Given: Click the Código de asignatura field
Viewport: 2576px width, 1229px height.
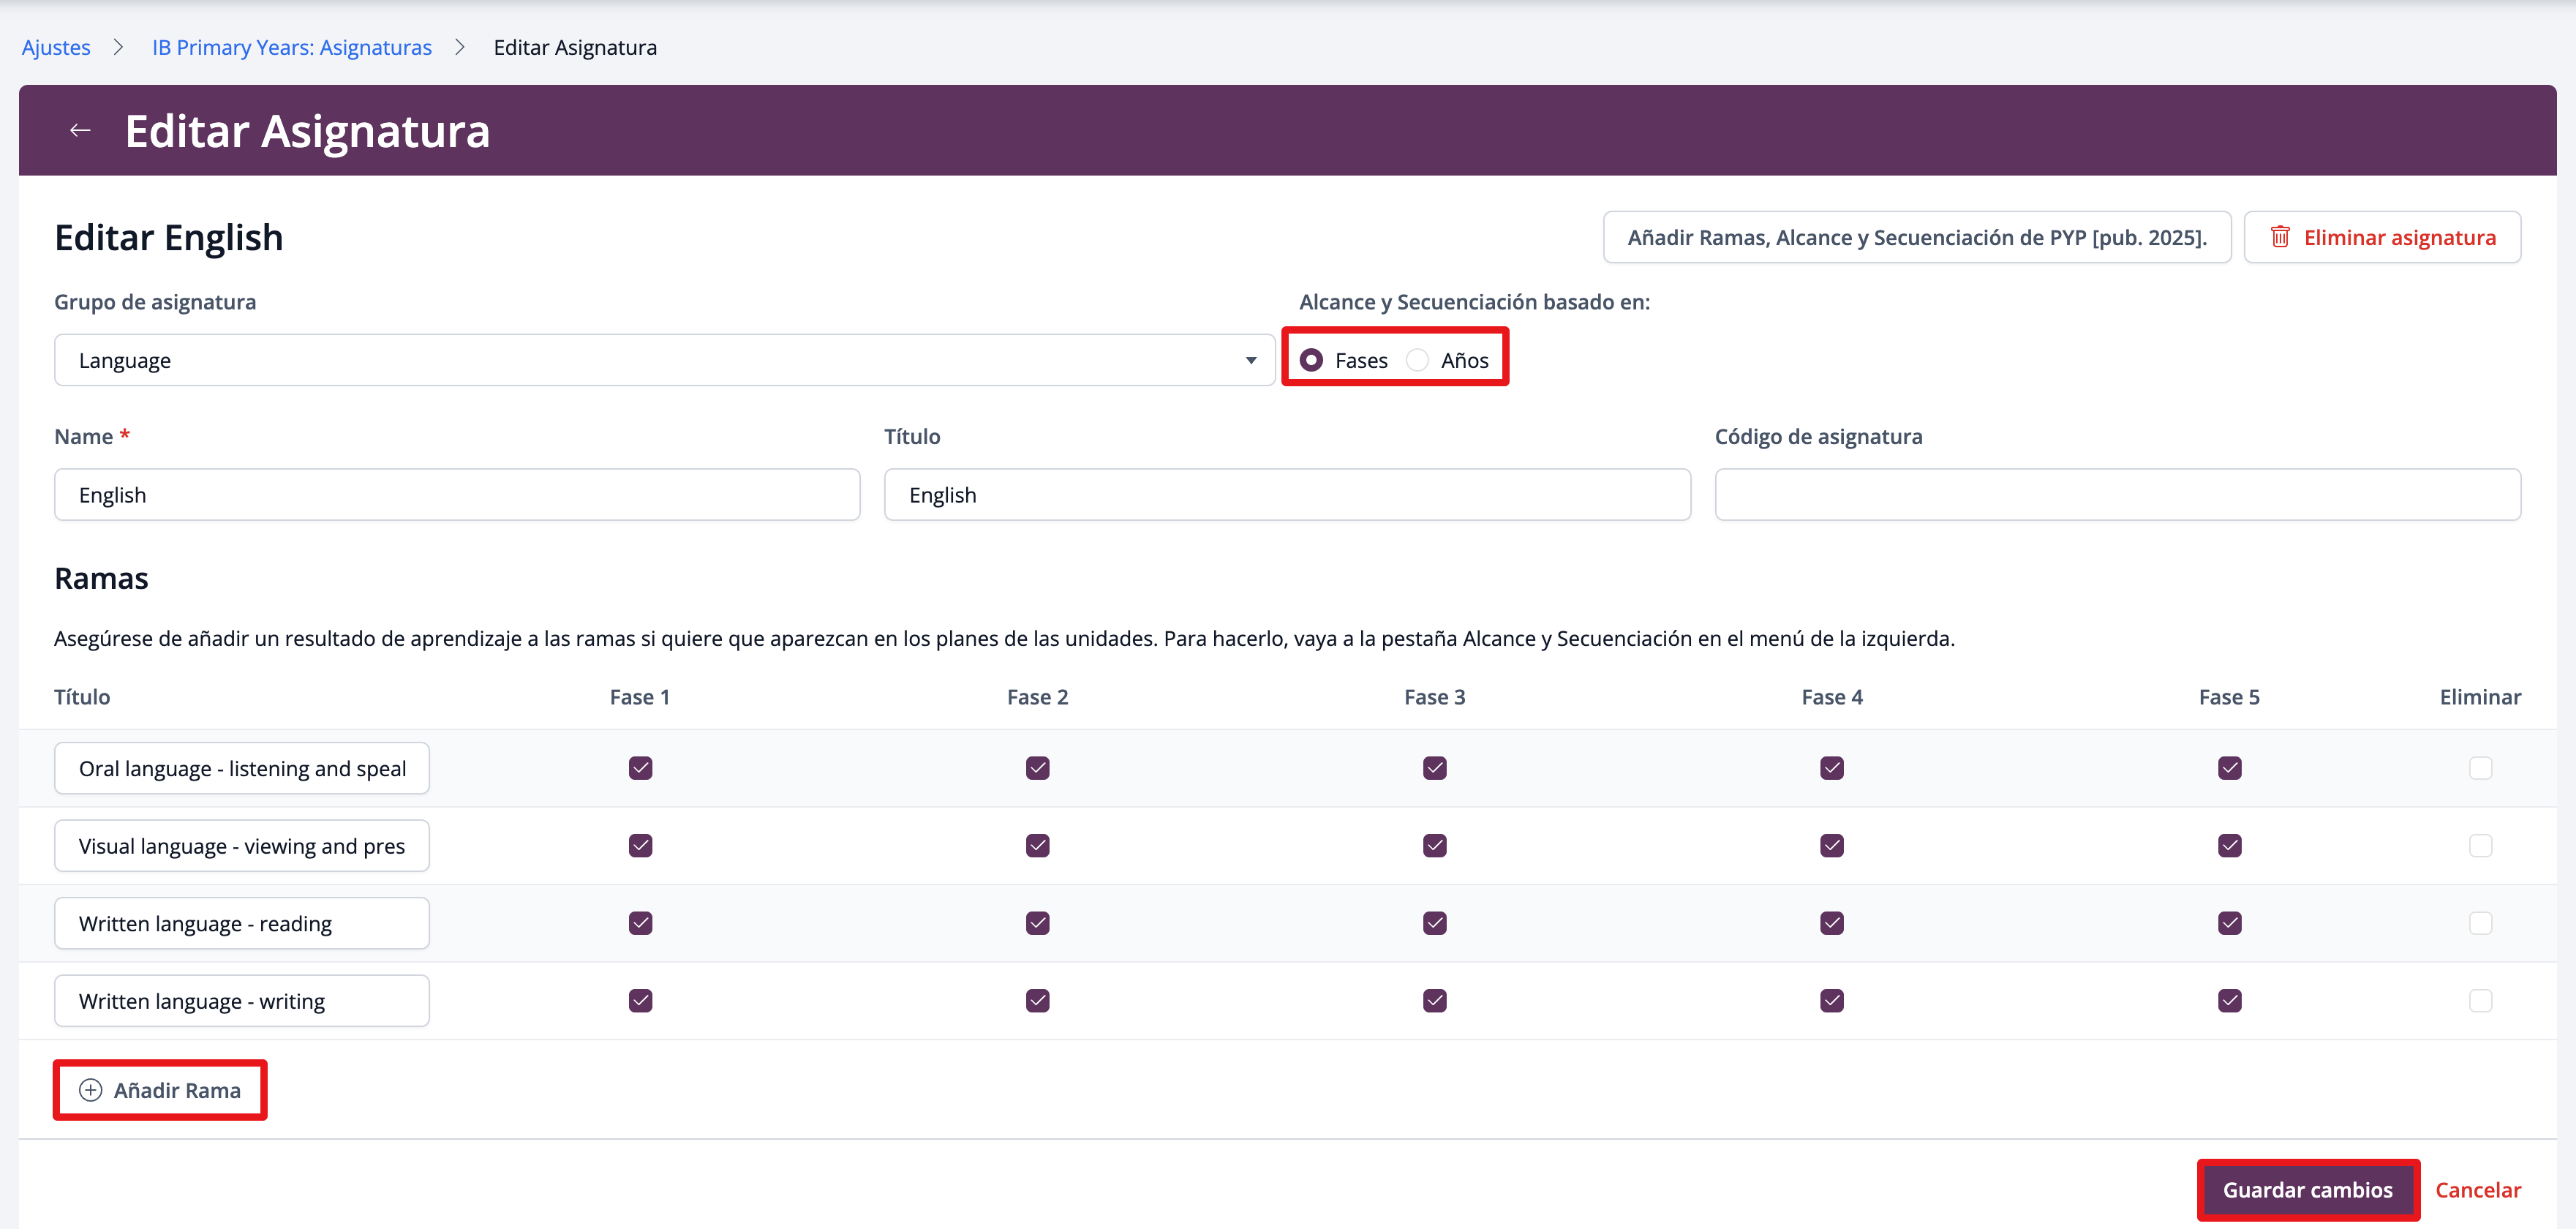Looking at the screenshot, I should pyautogui.click(x=2117, y=494).
